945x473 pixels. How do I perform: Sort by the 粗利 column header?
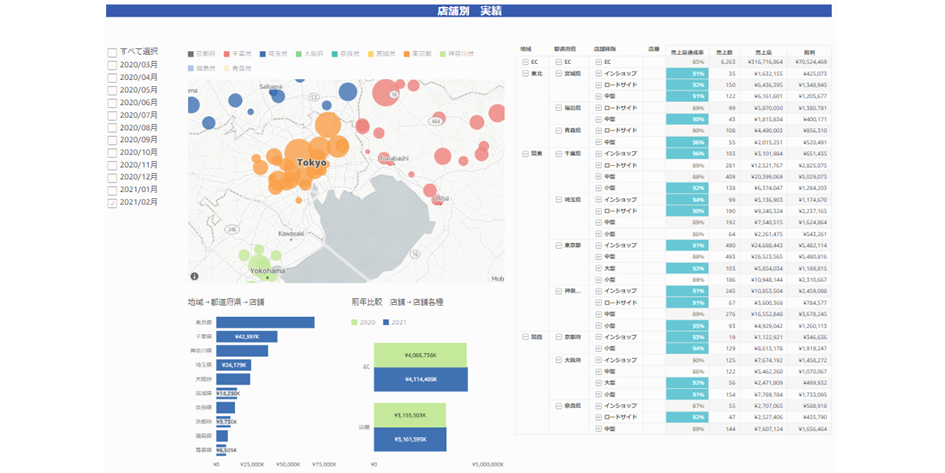[809, 52]
